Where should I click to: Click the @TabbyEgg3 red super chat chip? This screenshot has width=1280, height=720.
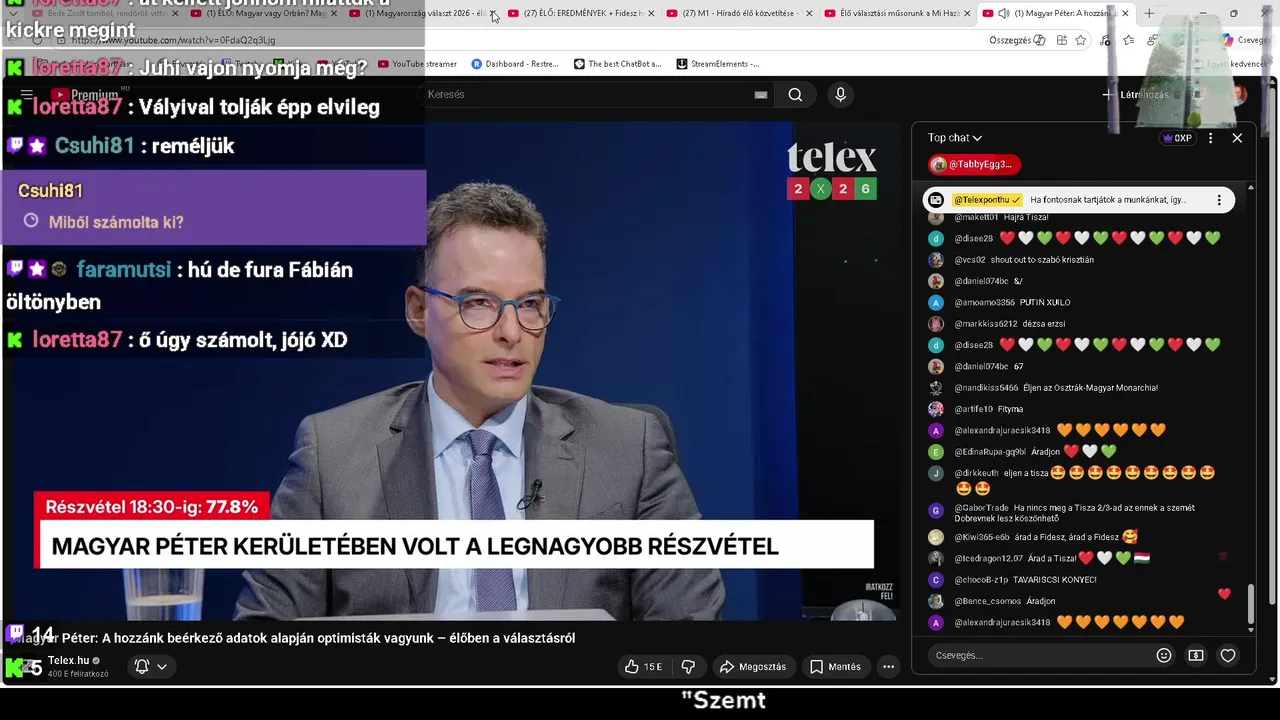(974, 164)
